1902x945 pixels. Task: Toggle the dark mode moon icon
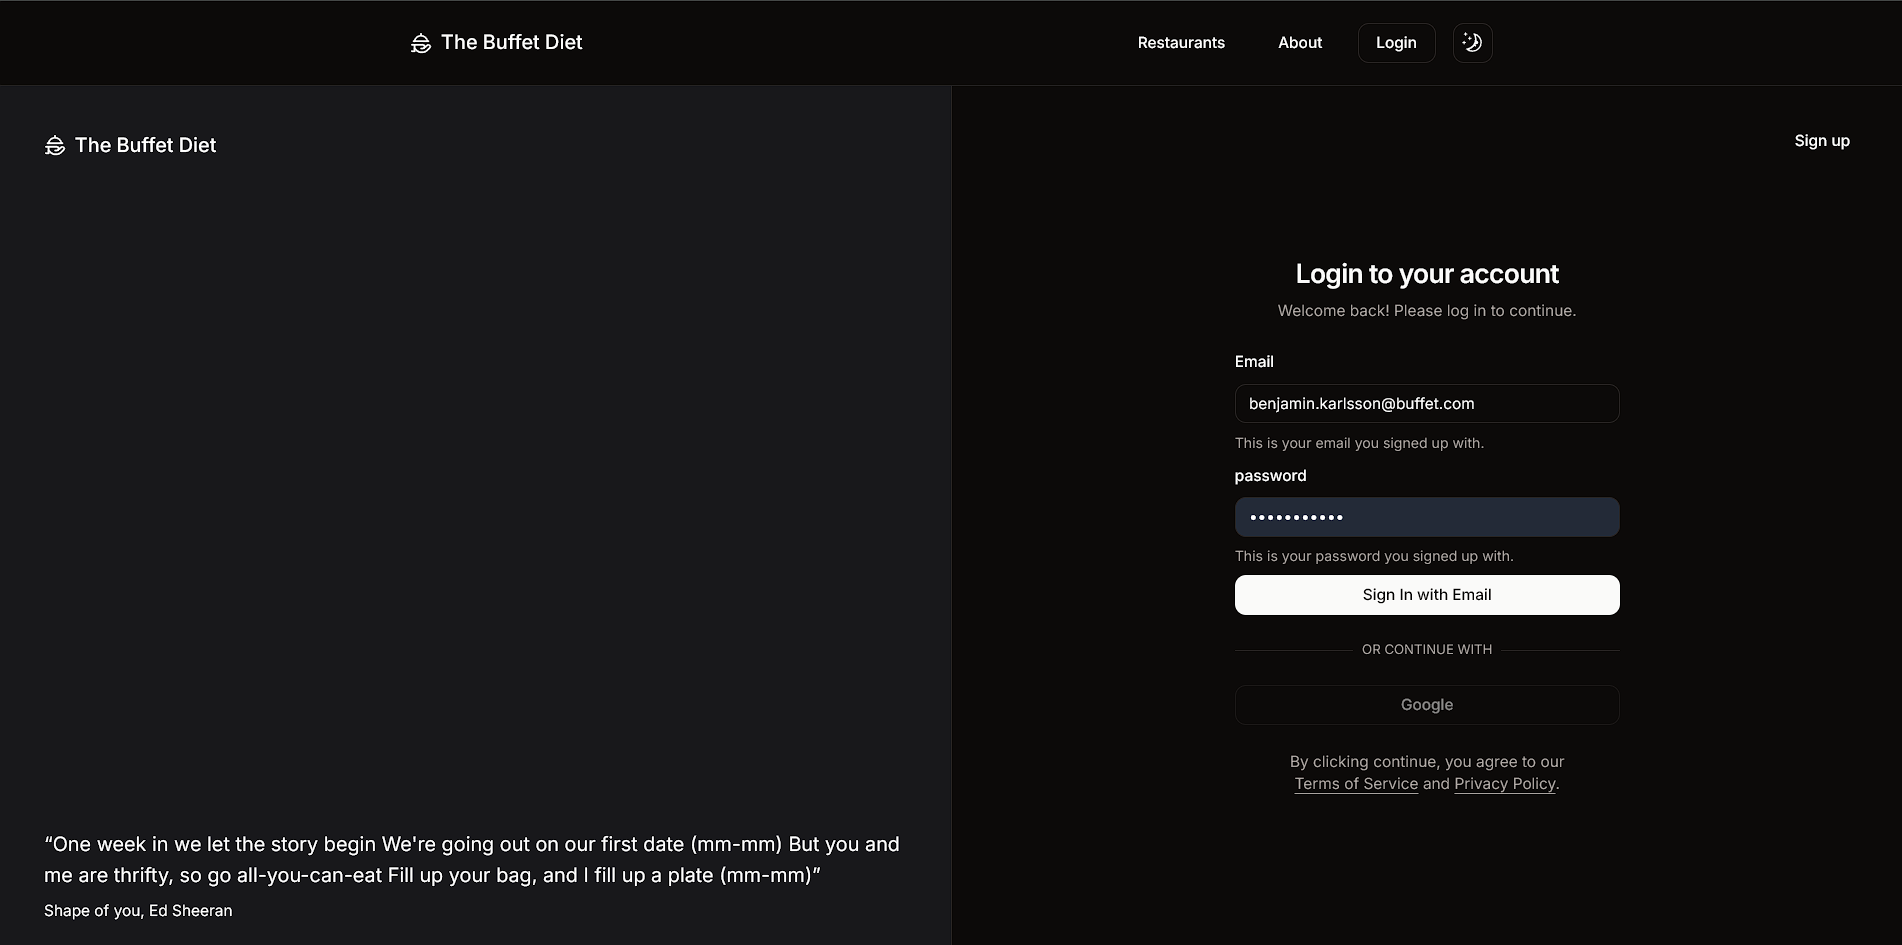(1472, 42)
